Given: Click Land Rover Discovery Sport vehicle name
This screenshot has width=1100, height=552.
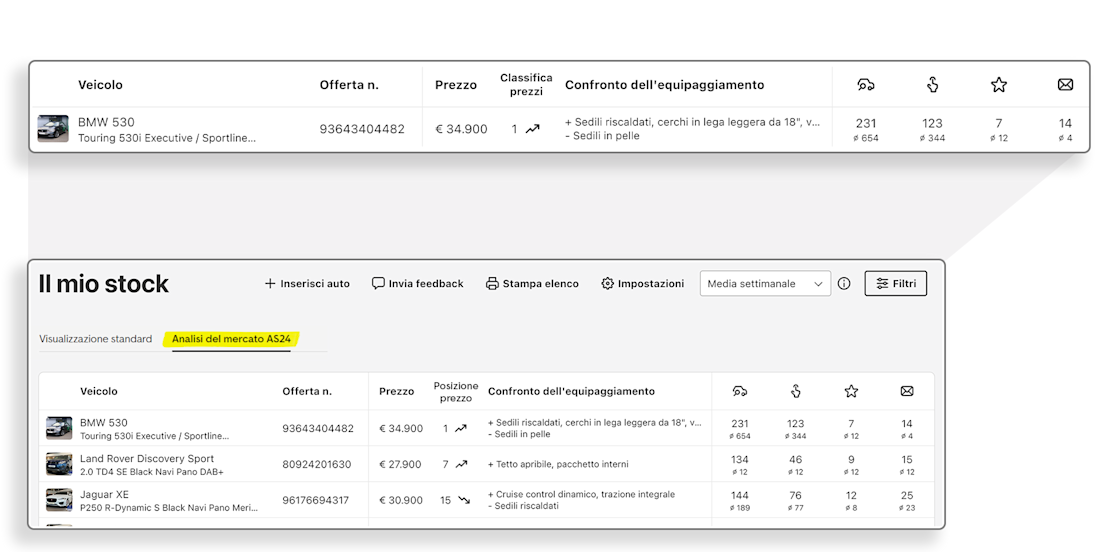Looking at the screenshot, I should point(147,458).
